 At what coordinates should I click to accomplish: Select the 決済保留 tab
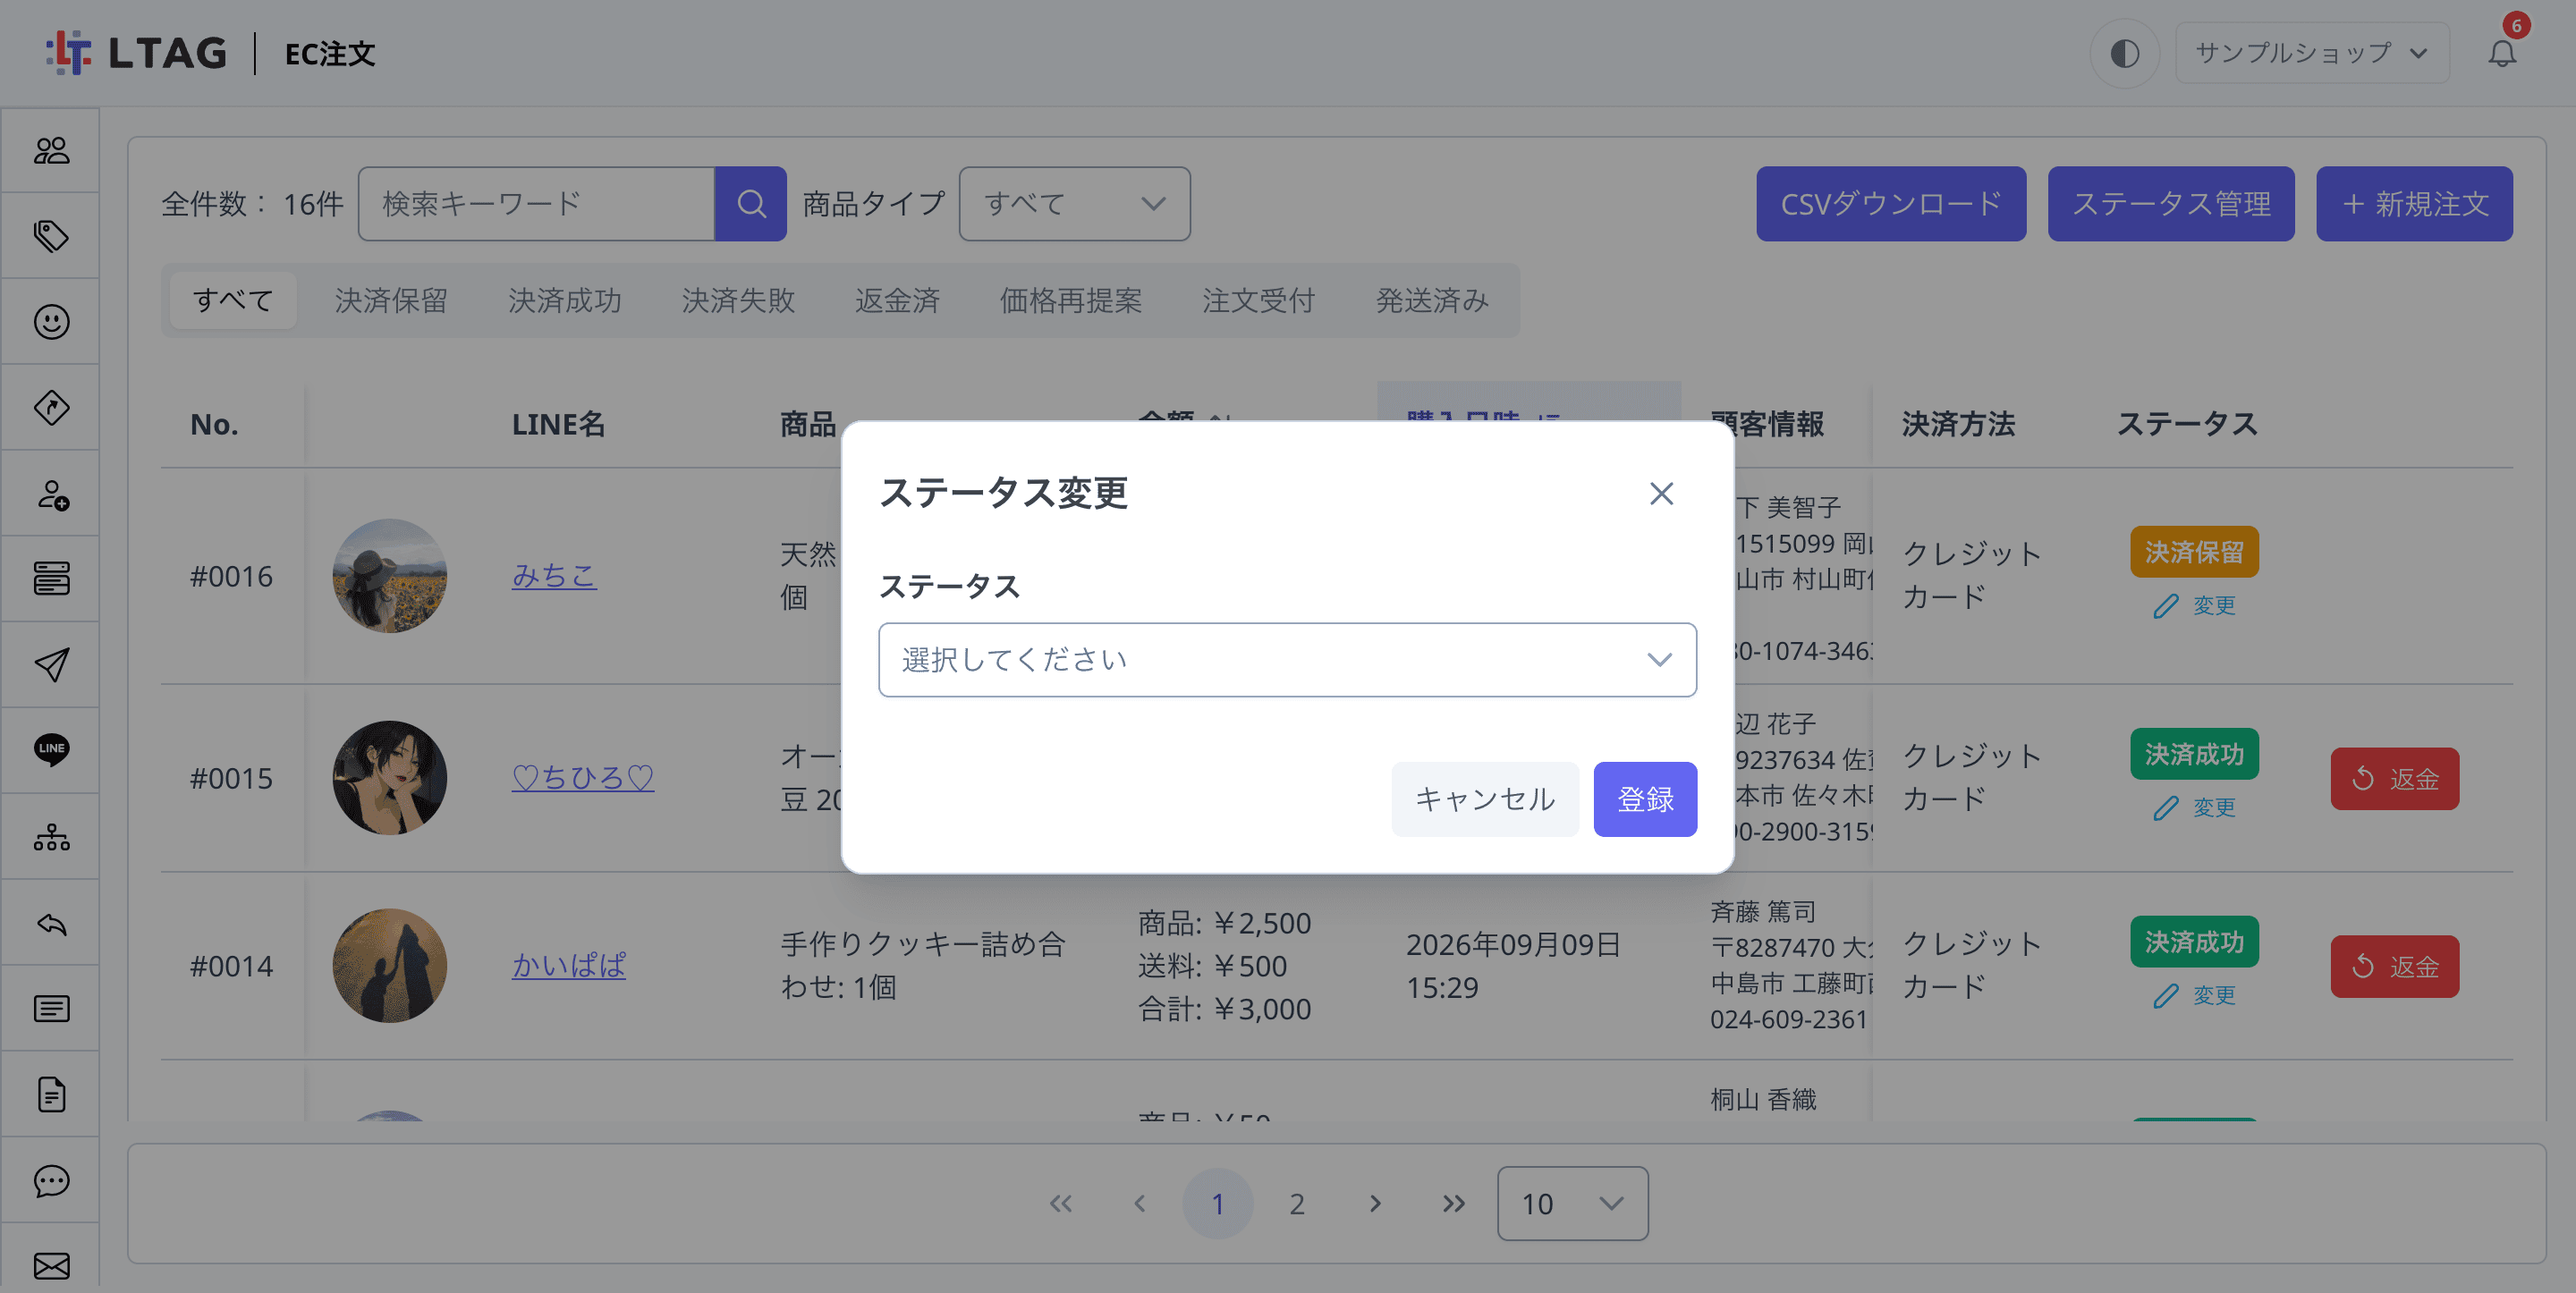pos(391,300)
